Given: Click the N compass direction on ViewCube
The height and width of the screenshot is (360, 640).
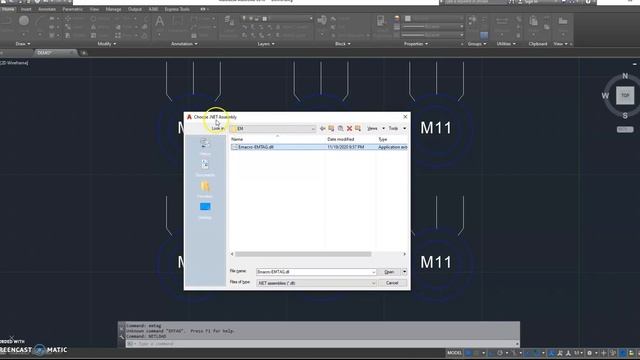Looking at the screenshot, I should click(625, 76).
